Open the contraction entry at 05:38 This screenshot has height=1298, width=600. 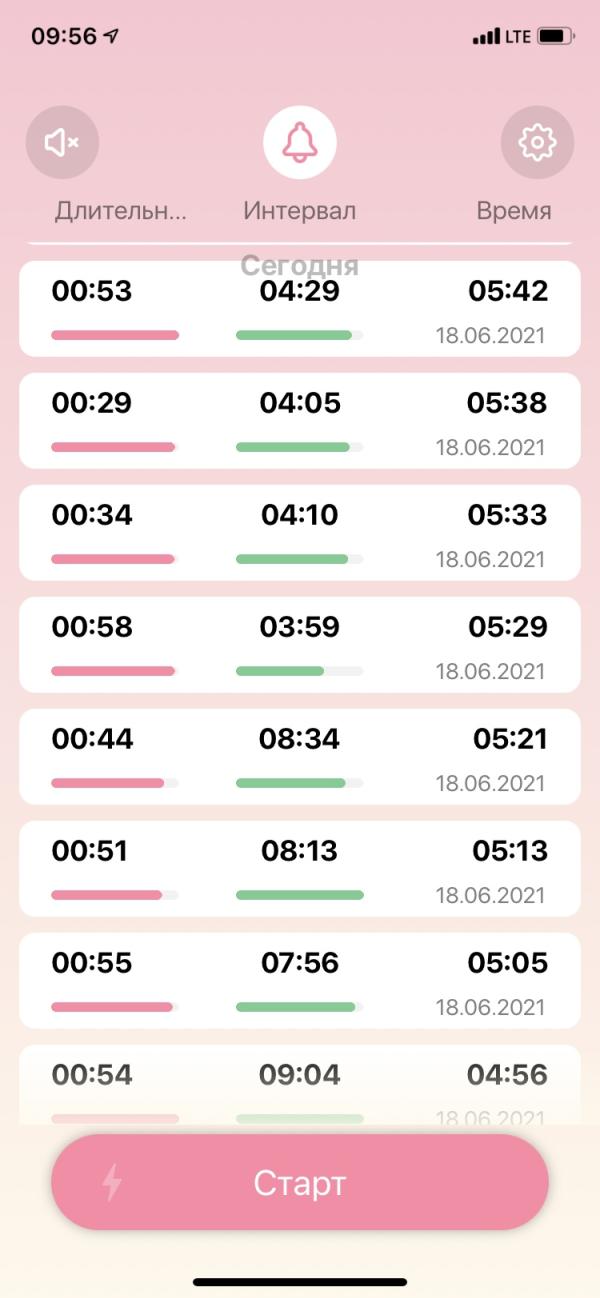300,421
